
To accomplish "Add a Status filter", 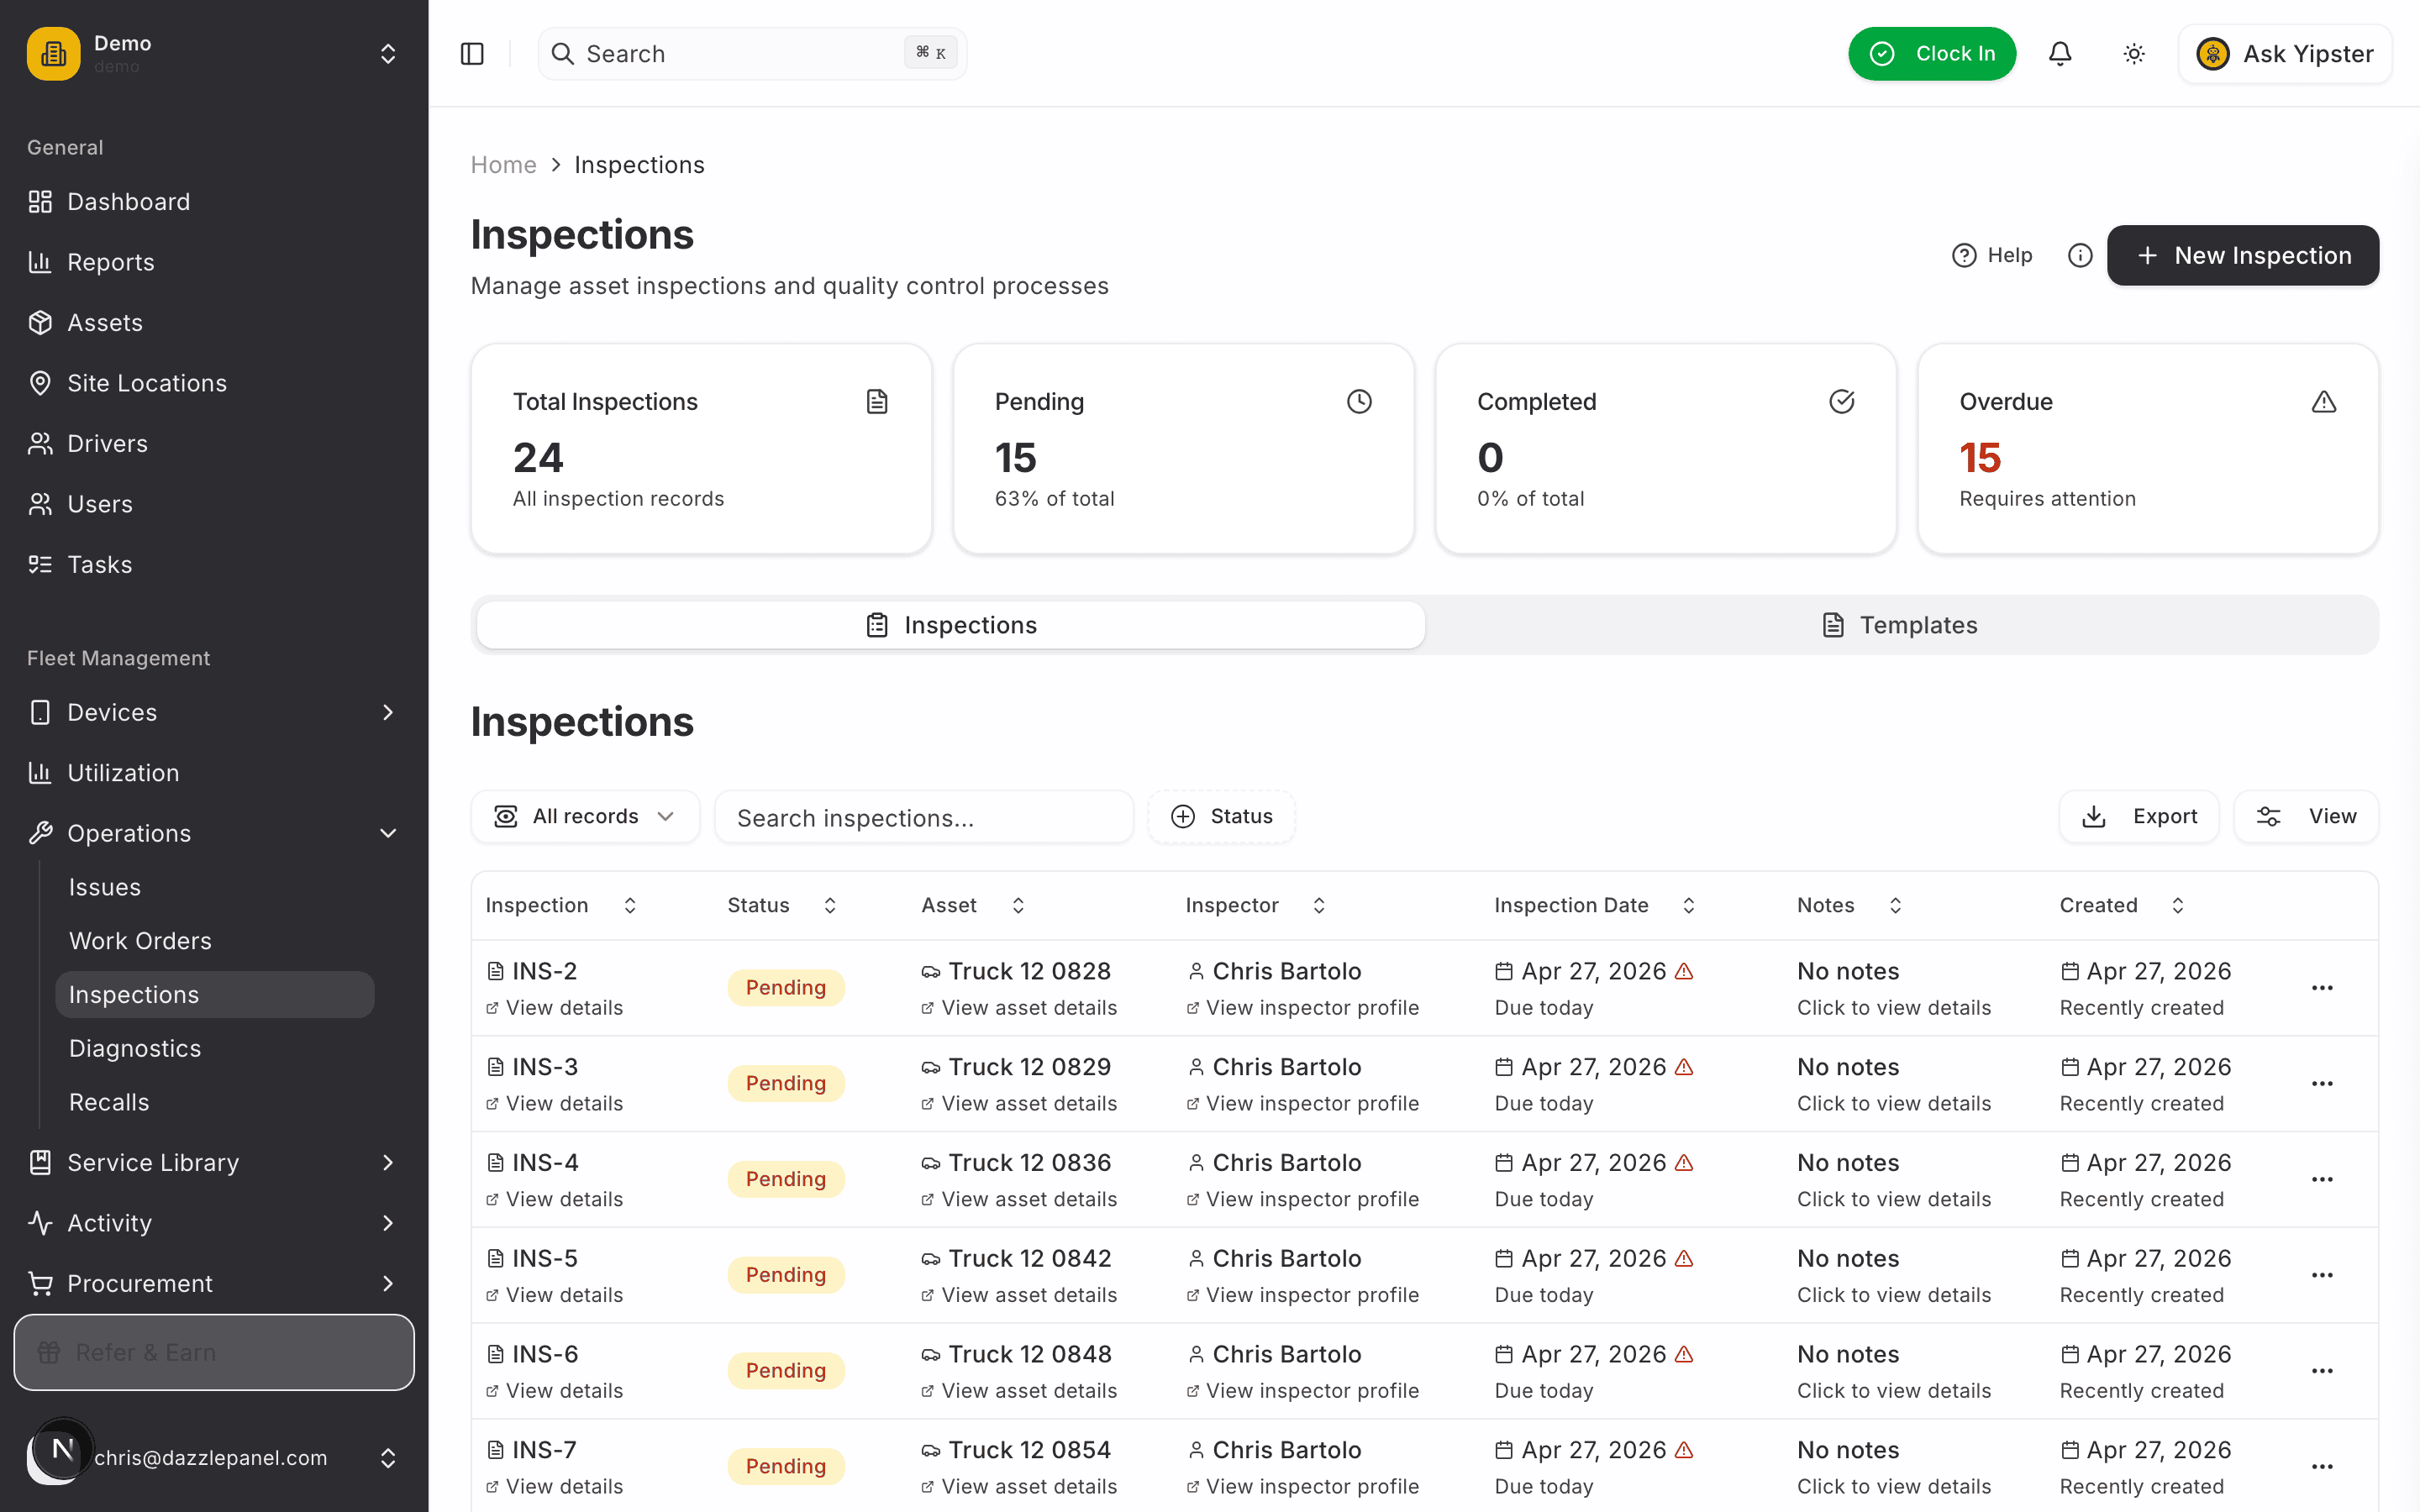I will coord(1221,817).
